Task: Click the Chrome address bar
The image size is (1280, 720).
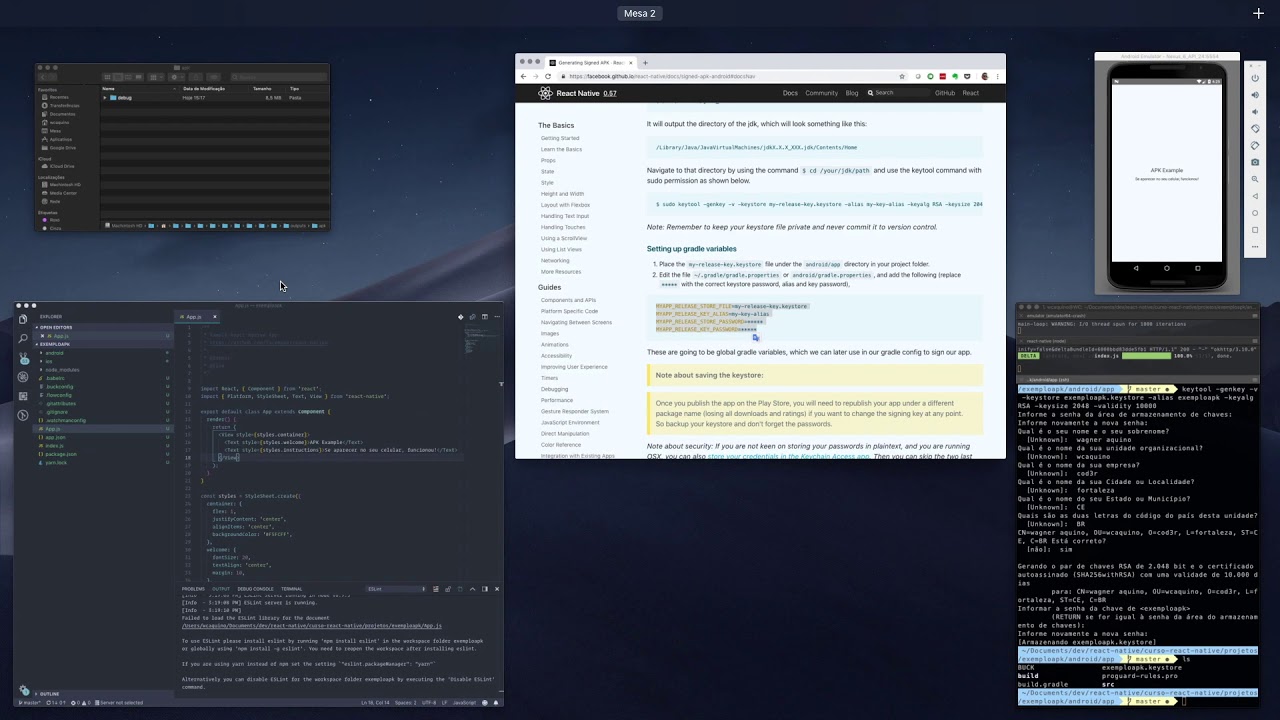Action: coord(730,76)
